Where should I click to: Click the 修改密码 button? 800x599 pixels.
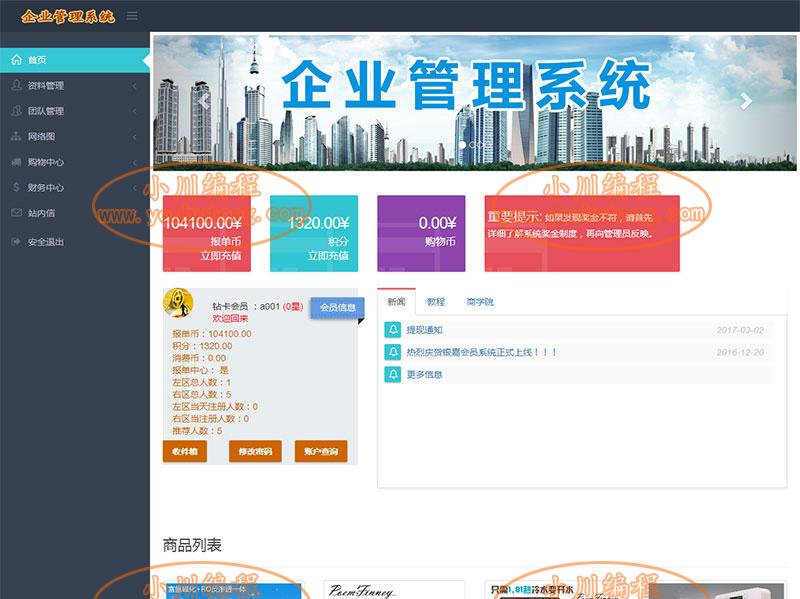pos(255,451)
